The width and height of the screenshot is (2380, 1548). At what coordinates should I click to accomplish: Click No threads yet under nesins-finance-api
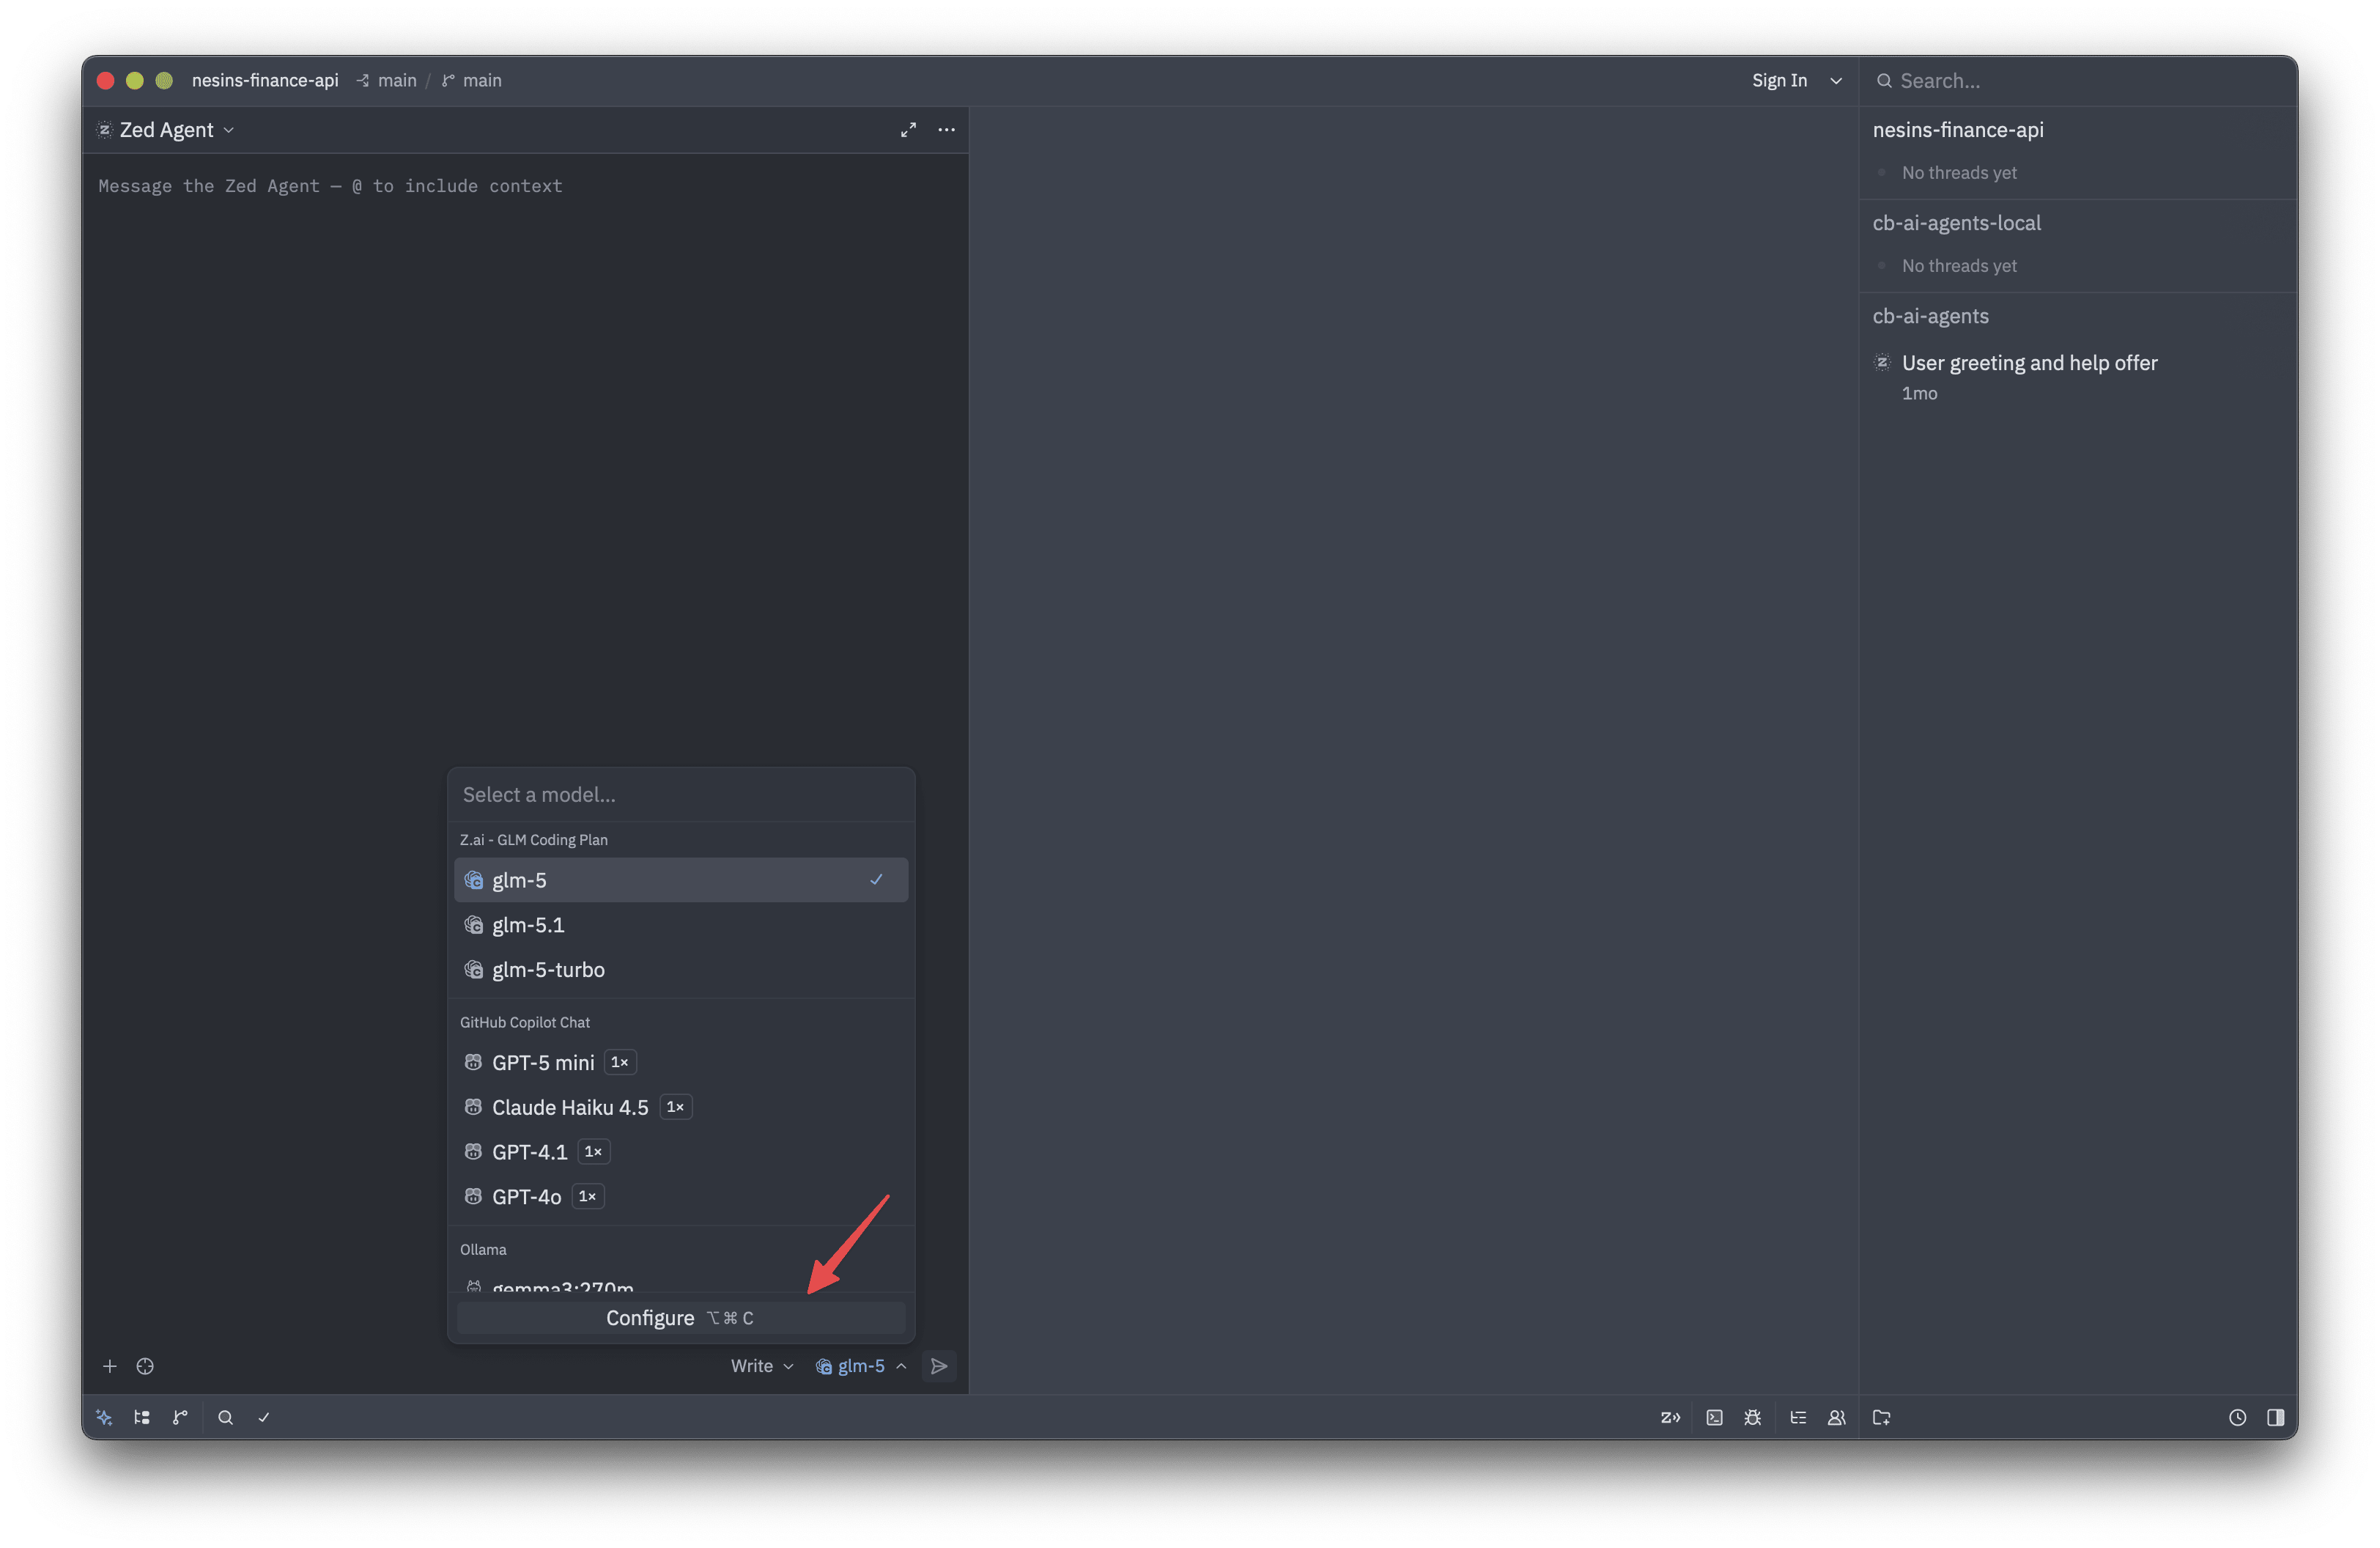point(1959,173)
